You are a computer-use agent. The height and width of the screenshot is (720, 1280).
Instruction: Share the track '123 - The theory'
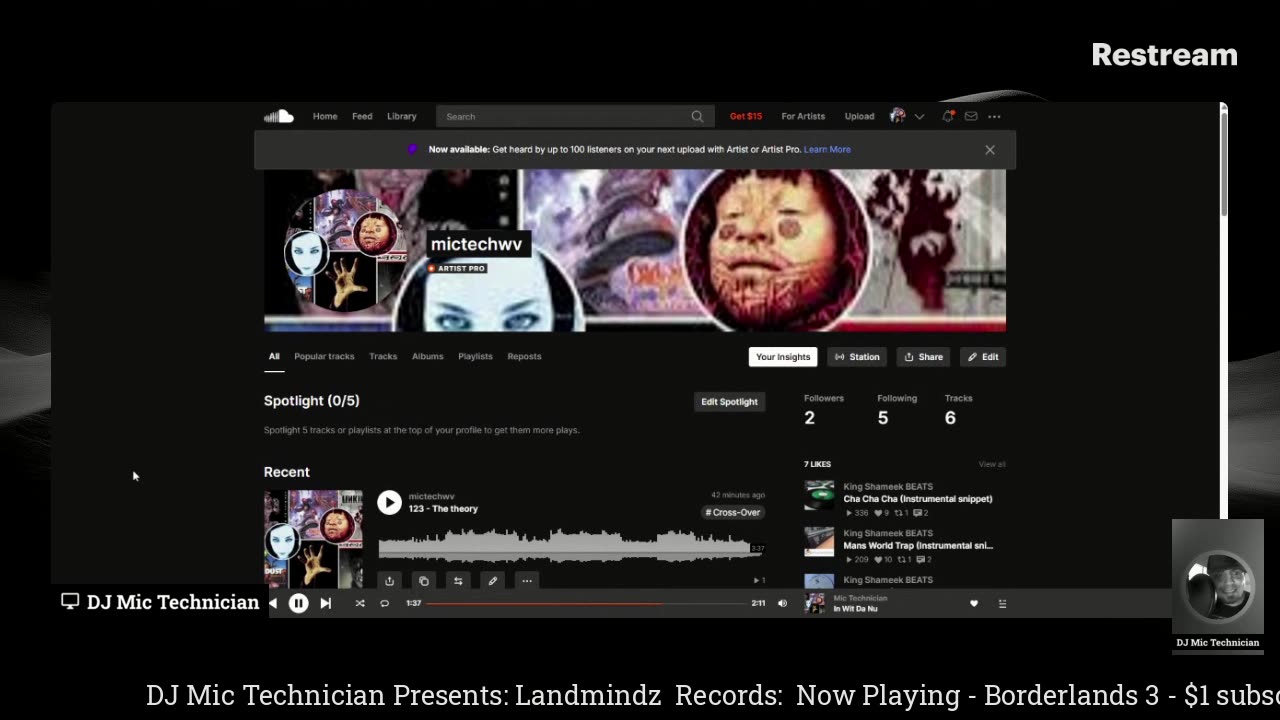tap(389, 580)
